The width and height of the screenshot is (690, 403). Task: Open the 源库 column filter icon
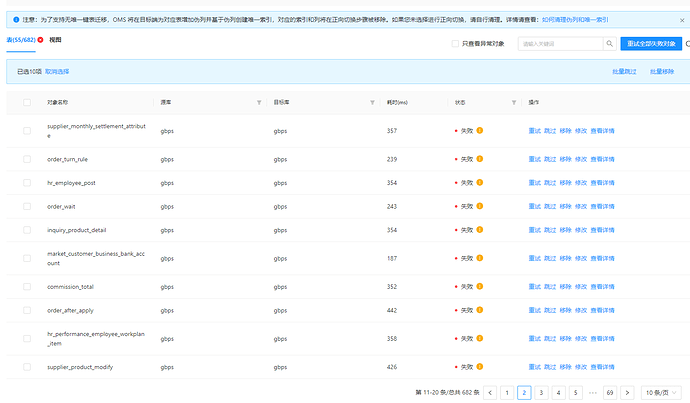(259, 103)
